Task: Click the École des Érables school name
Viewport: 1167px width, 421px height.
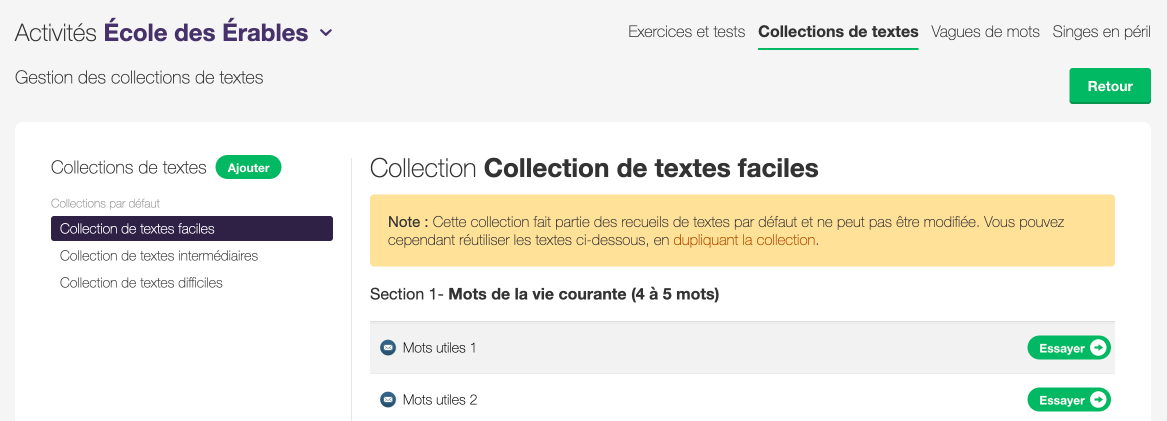Action: 206,33
